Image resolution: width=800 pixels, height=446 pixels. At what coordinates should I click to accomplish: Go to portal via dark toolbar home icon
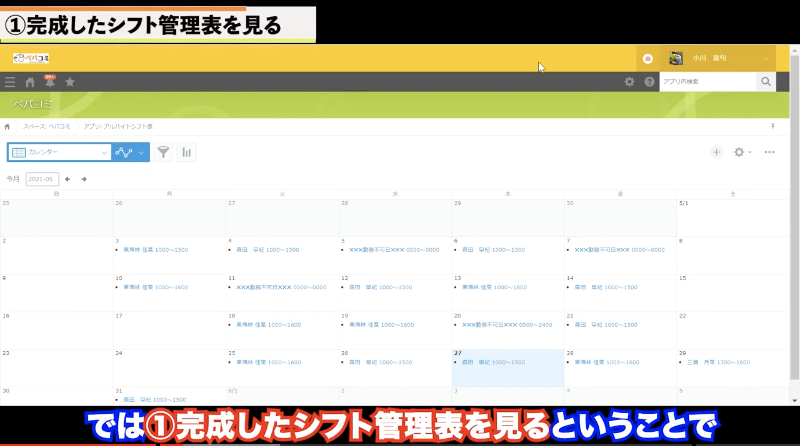click(x=30, y=82)
